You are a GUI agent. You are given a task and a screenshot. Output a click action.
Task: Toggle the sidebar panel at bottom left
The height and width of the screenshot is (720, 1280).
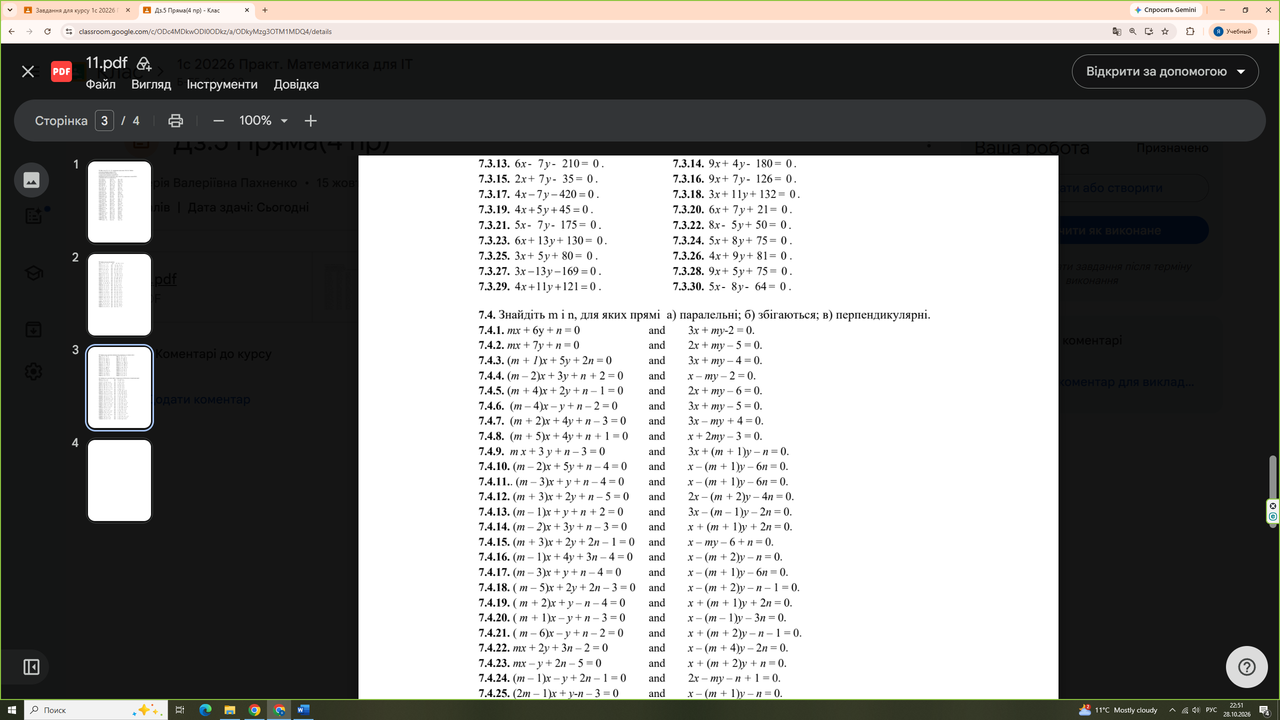click(31, 667)
